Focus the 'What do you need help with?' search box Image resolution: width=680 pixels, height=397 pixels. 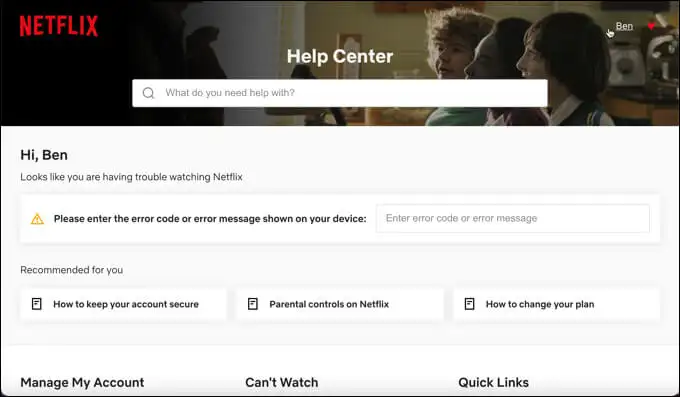(340, 93)
